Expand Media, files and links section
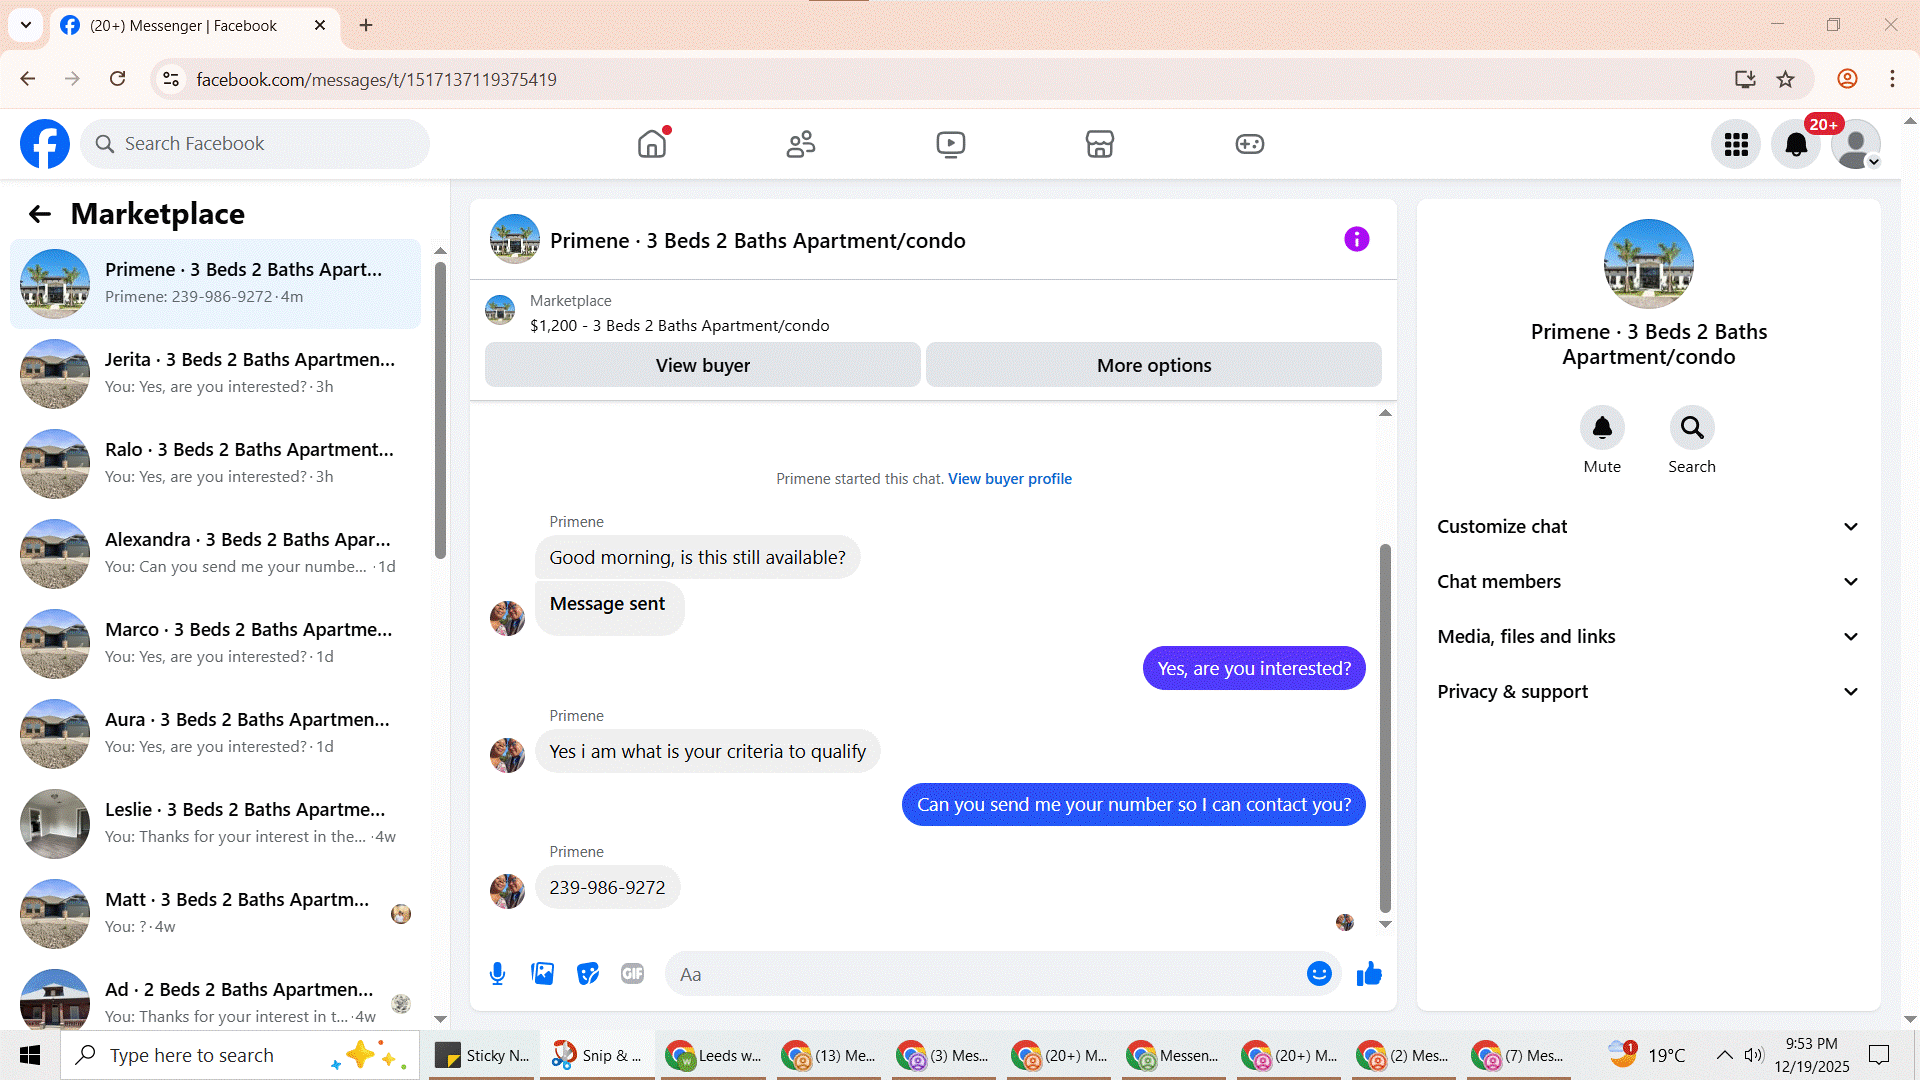Viewport: 1920px width, 1080px height. point(1648,637)
